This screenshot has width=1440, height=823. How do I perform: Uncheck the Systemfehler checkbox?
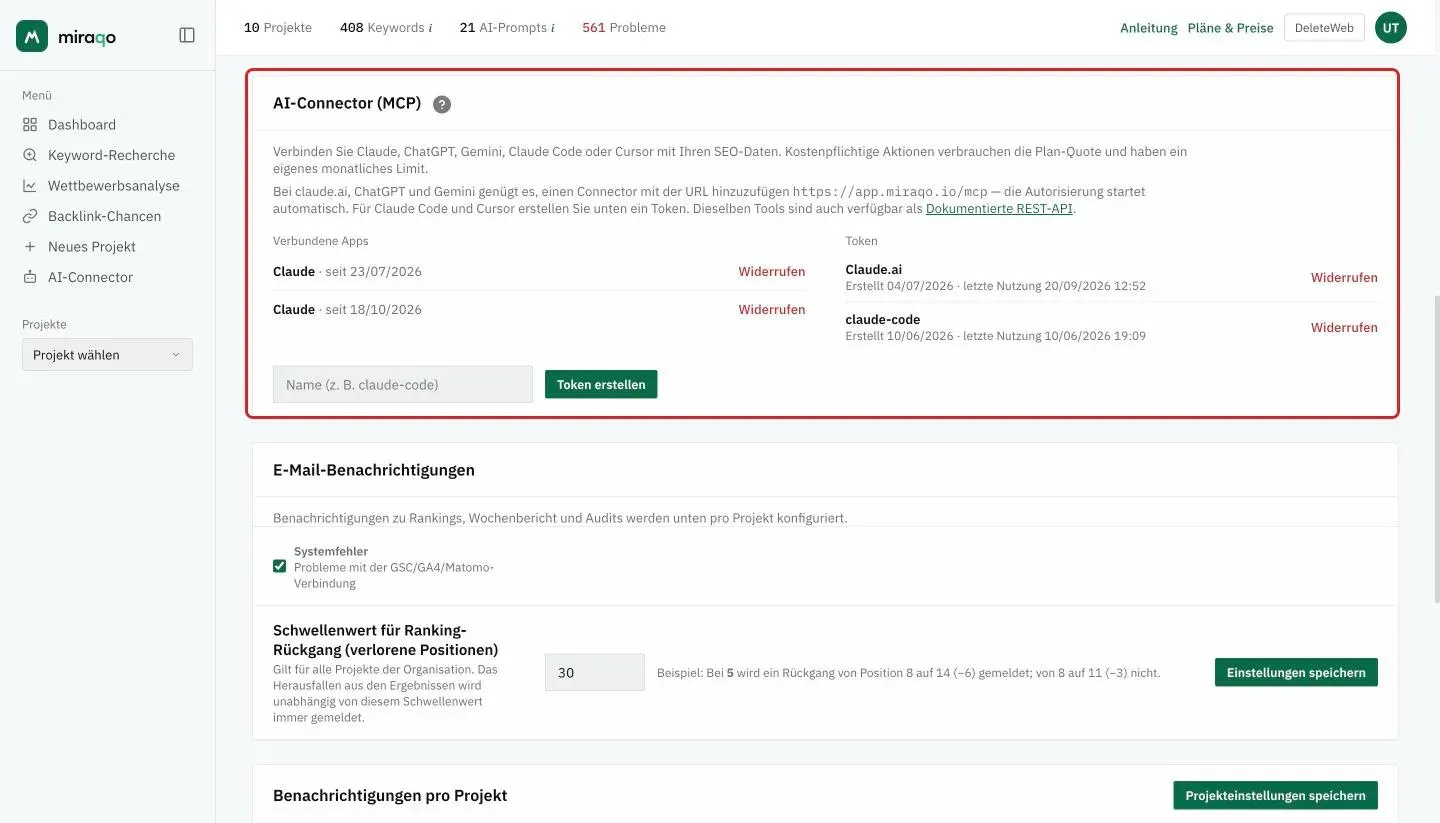pos(279,566)
